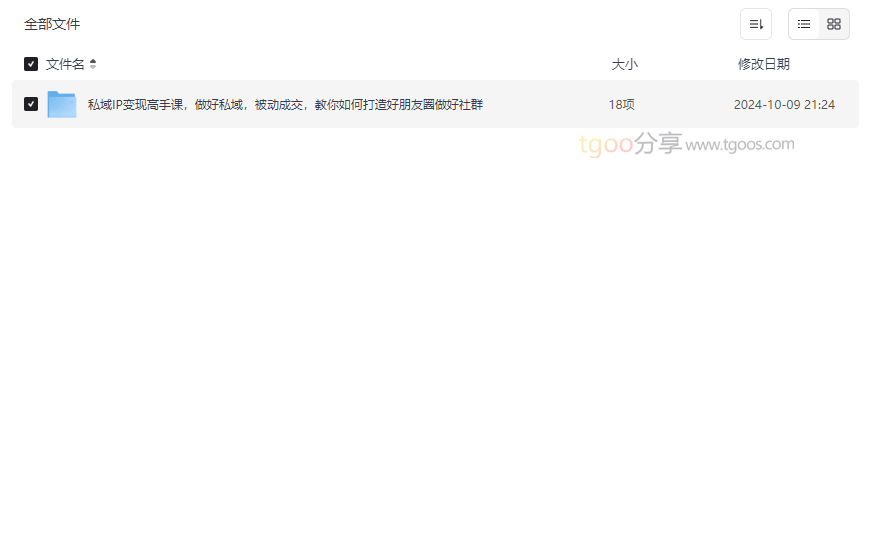Uncheck the select-all checkbox beside 文件名

pos(31,64)
